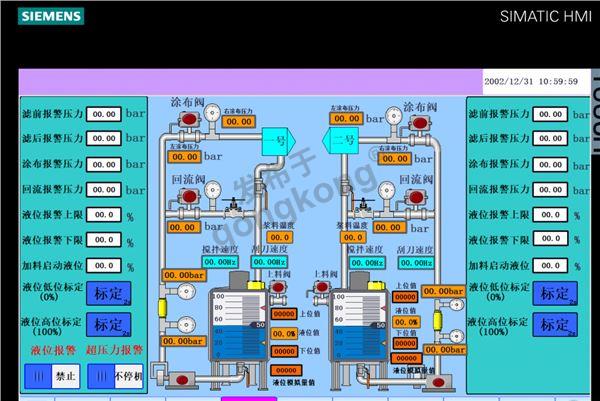600x401 pixels.
Task: Click unit one's 右涂布压力 00.00 value
Action: [239, 122]
